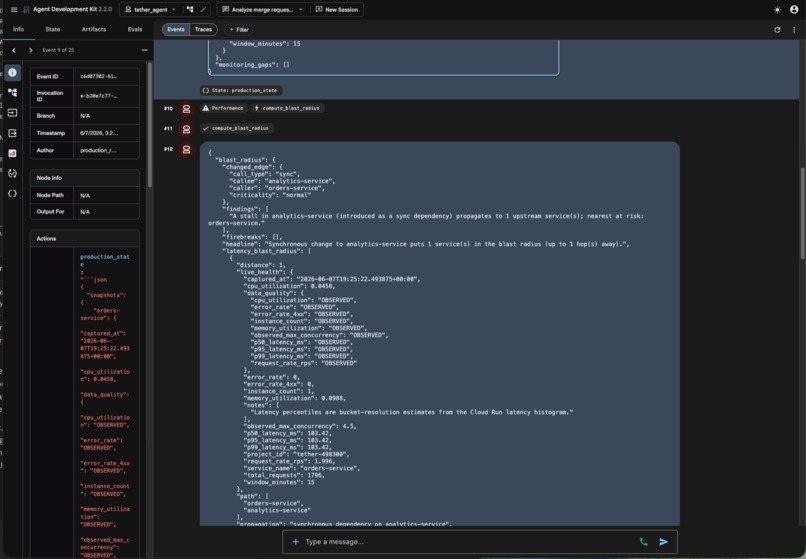Switch to the Artifacts tab

pyautogui.click(x=94, y=29)
